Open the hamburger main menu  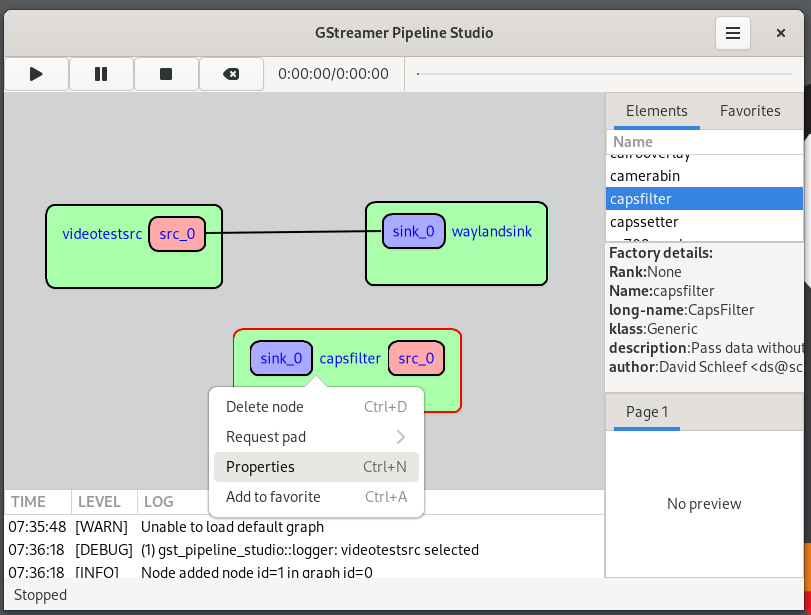click(732, 33)
